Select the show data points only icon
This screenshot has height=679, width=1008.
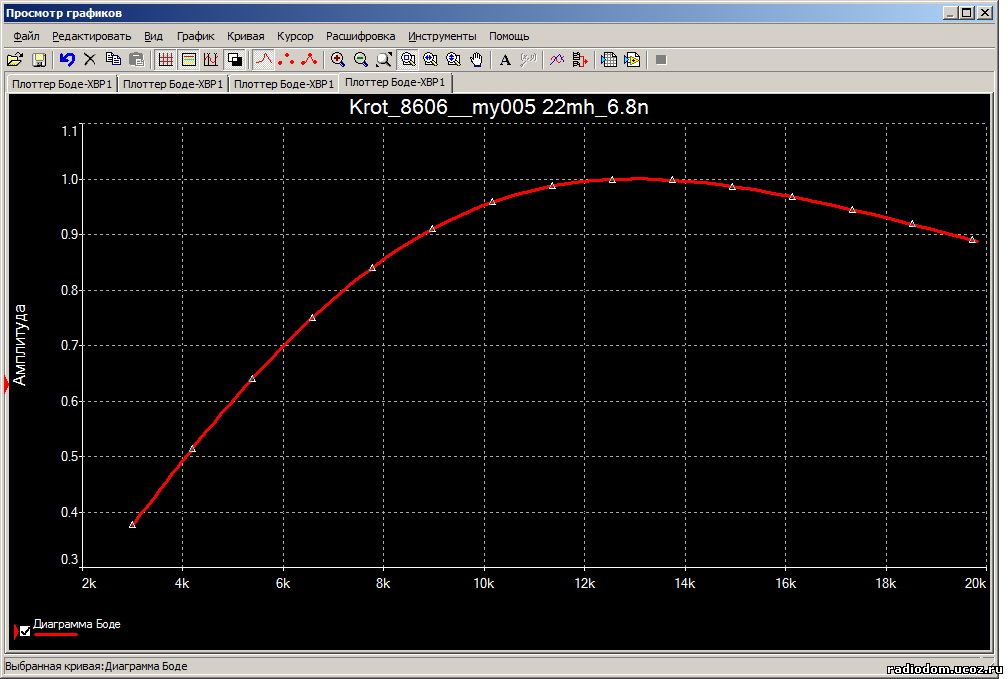(x=286, y=60)
